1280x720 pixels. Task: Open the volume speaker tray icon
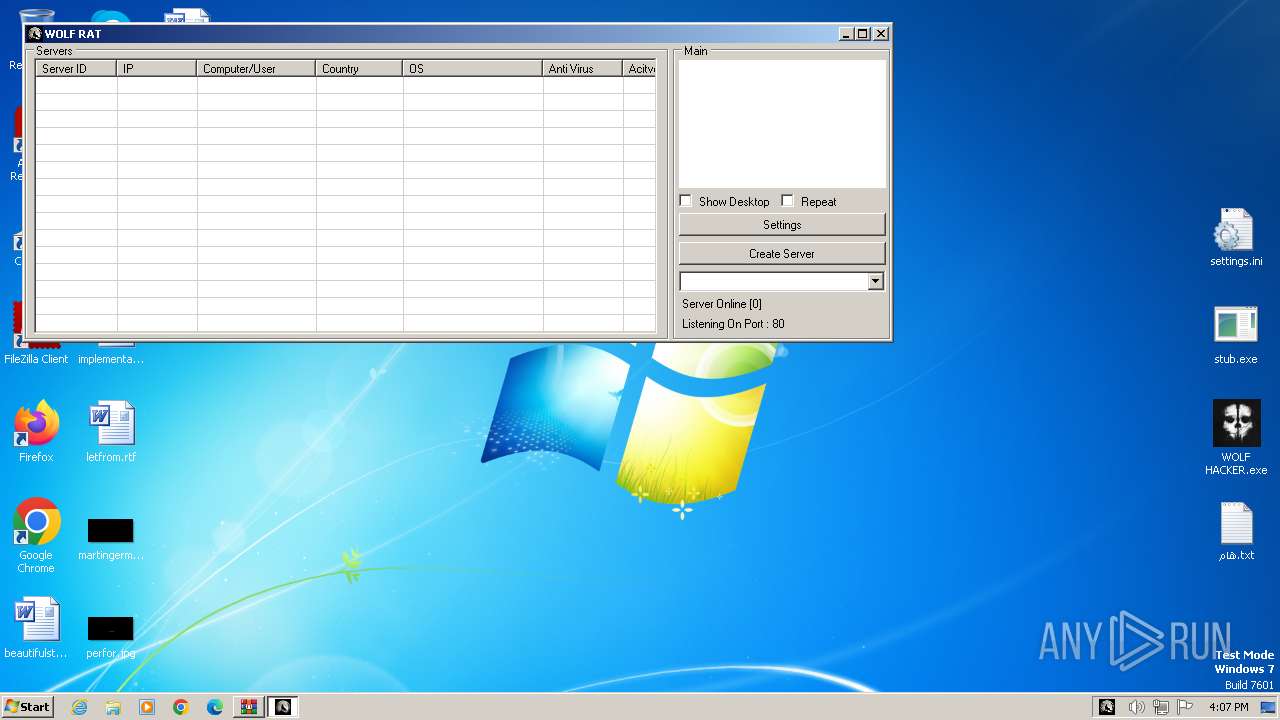1136,707
